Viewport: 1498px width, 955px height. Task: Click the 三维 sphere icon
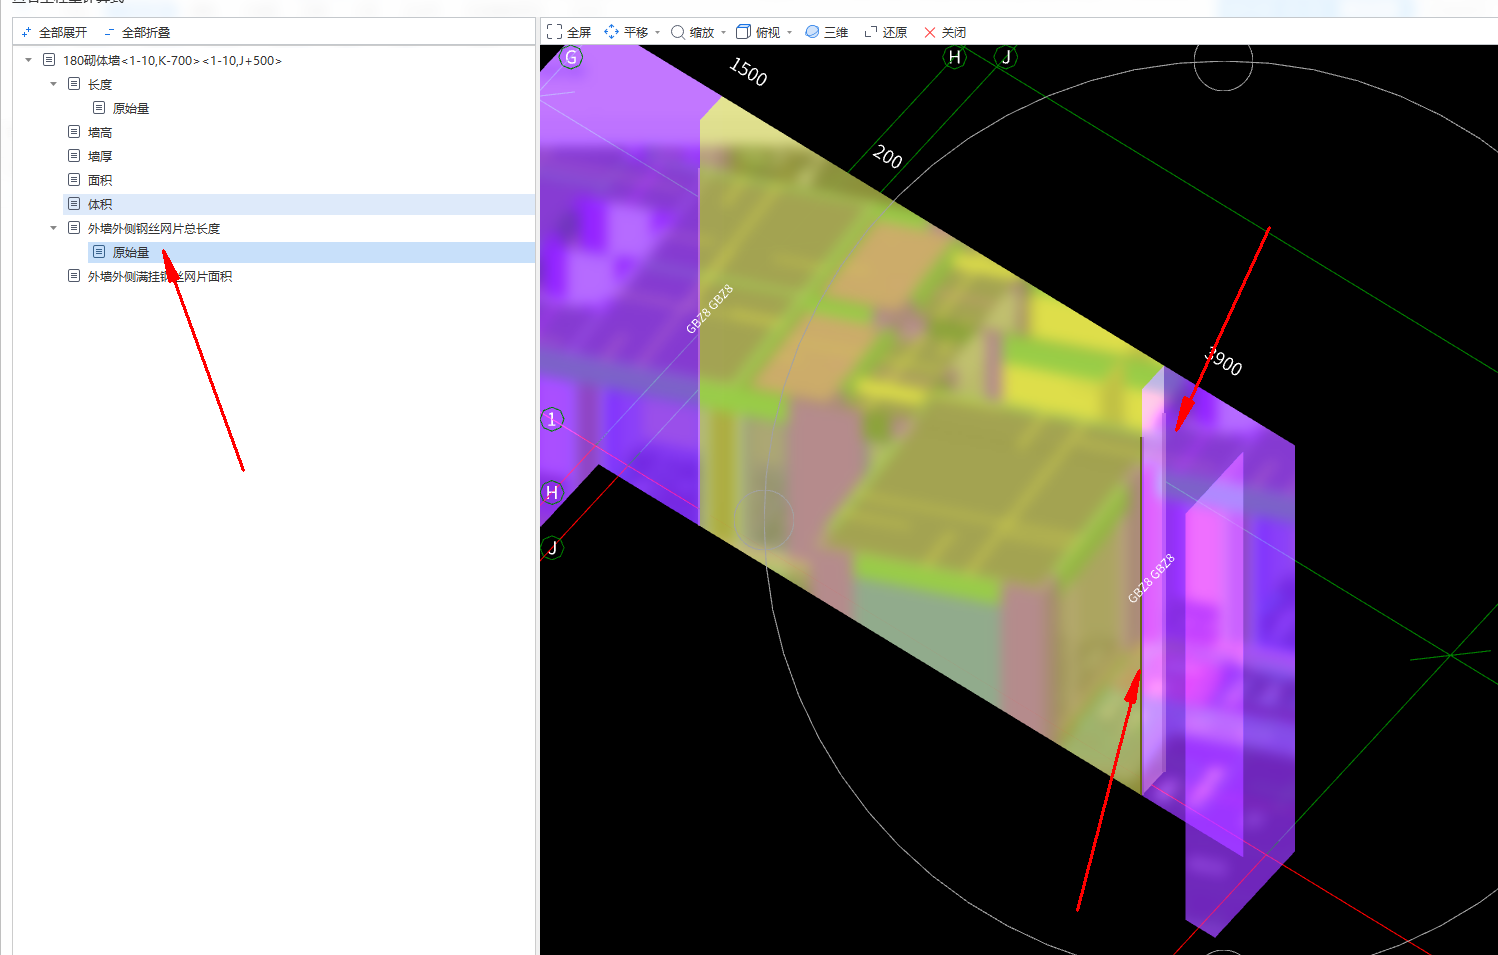[812, 32]
